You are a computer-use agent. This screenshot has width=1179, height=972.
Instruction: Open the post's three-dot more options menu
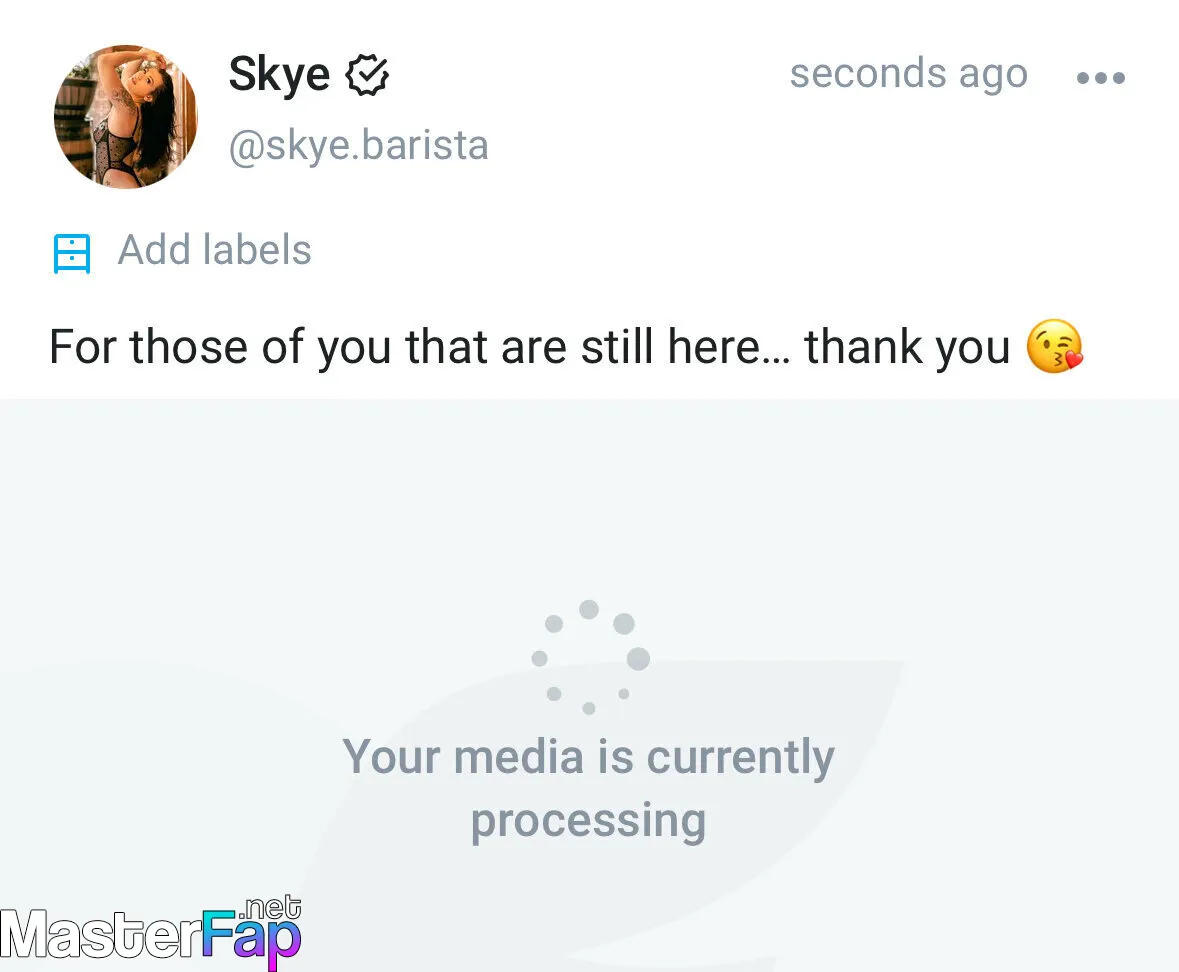point(1100,77)
